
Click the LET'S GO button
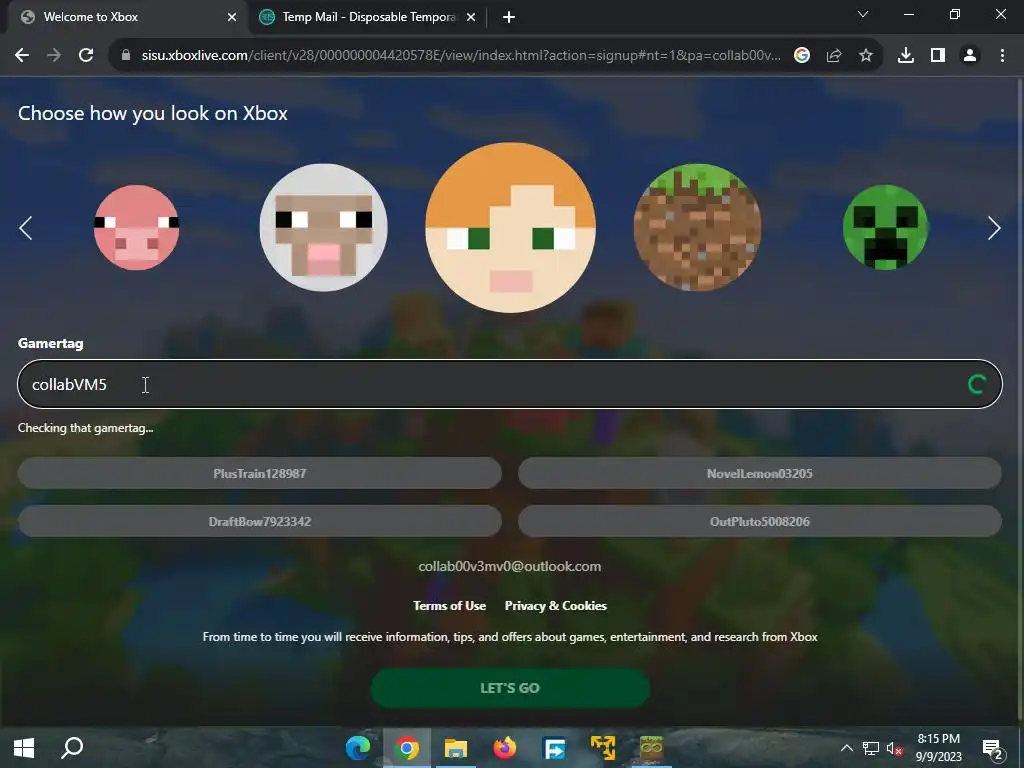(x=510, y=688)
